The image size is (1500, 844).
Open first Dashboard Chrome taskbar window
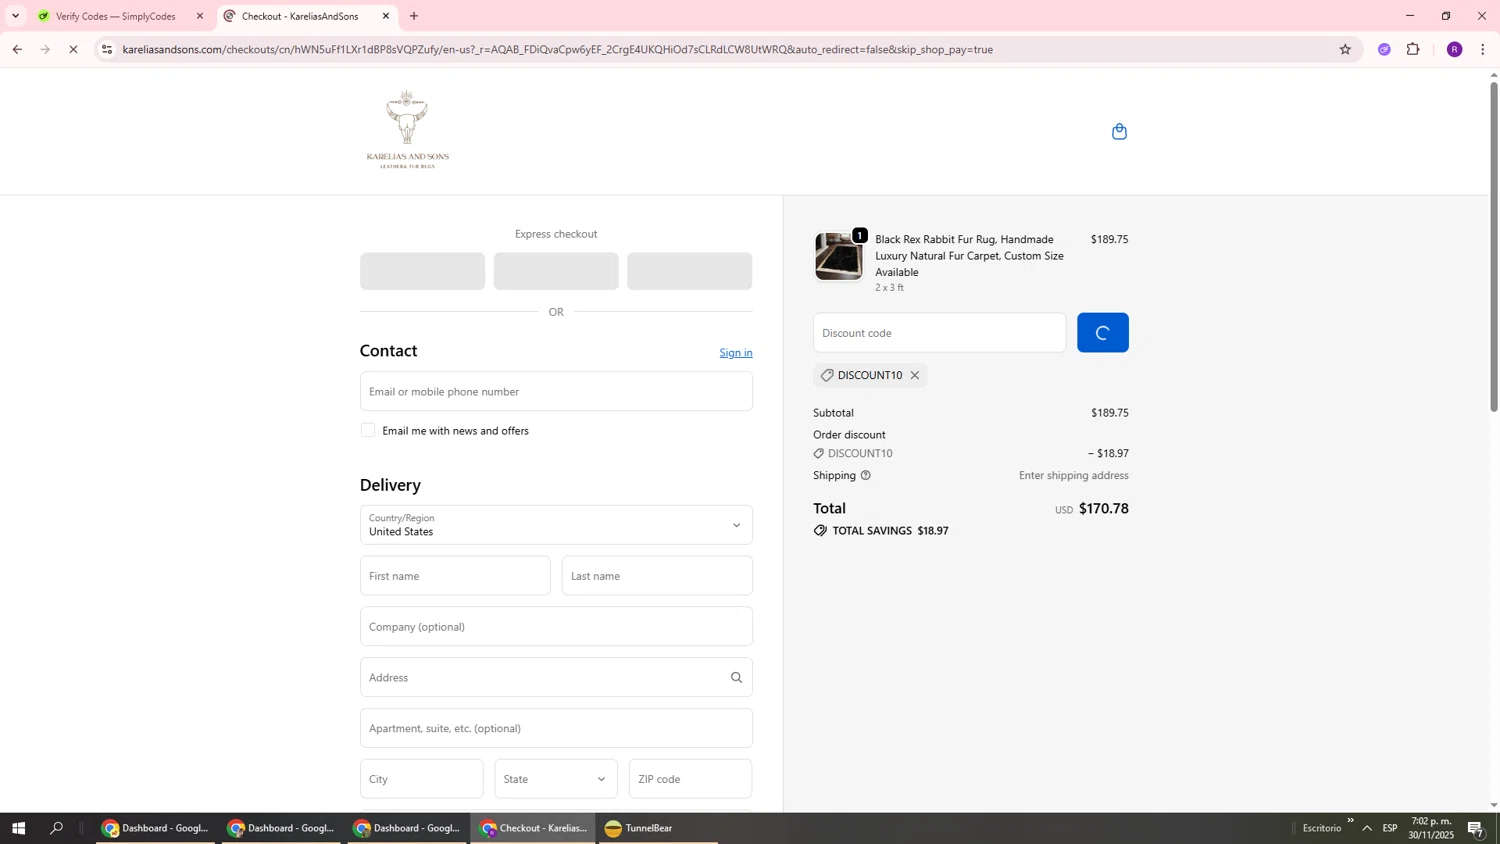coord(156,828)
